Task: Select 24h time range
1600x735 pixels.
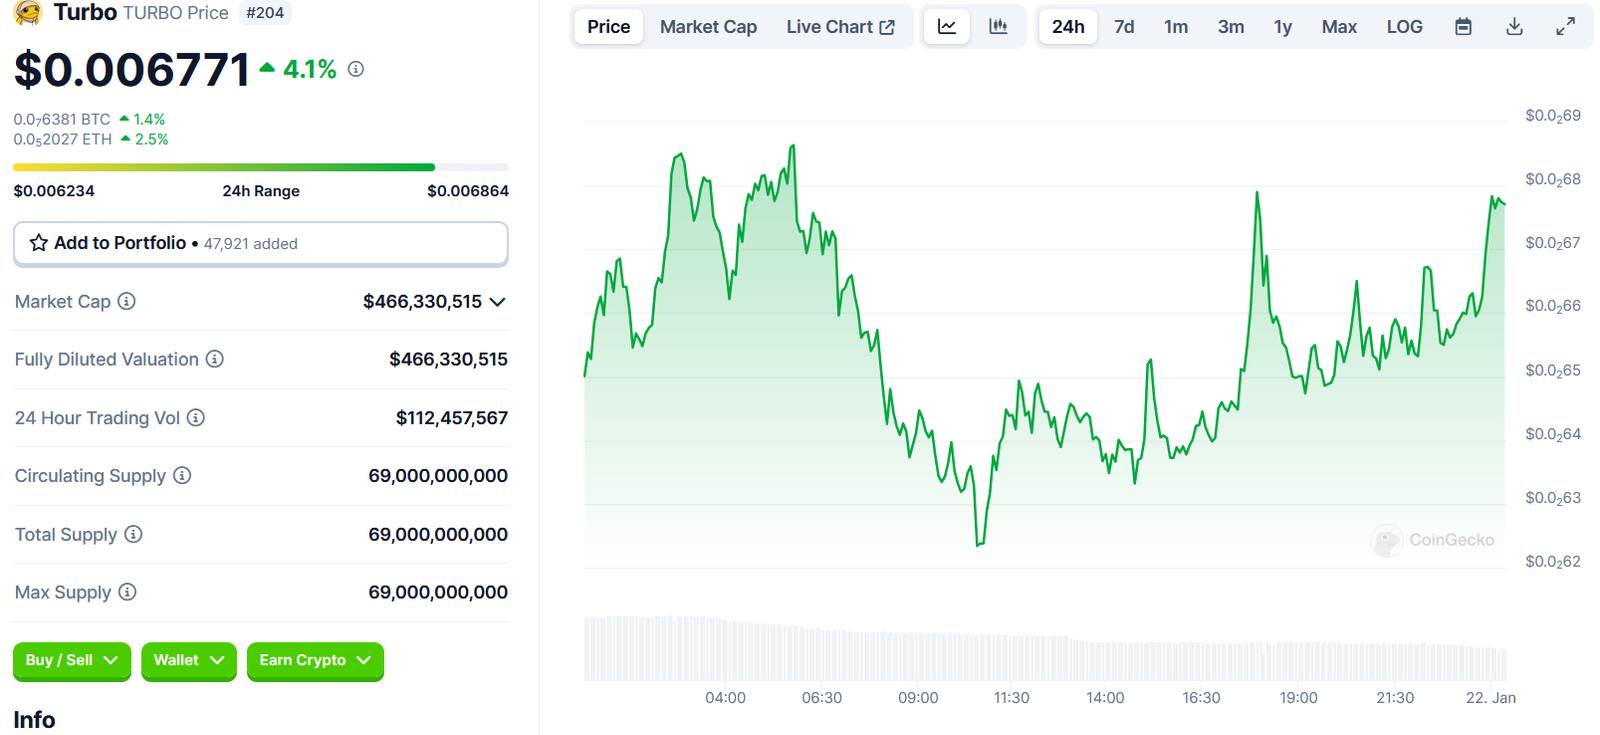Action: [x=1068, y=27]
